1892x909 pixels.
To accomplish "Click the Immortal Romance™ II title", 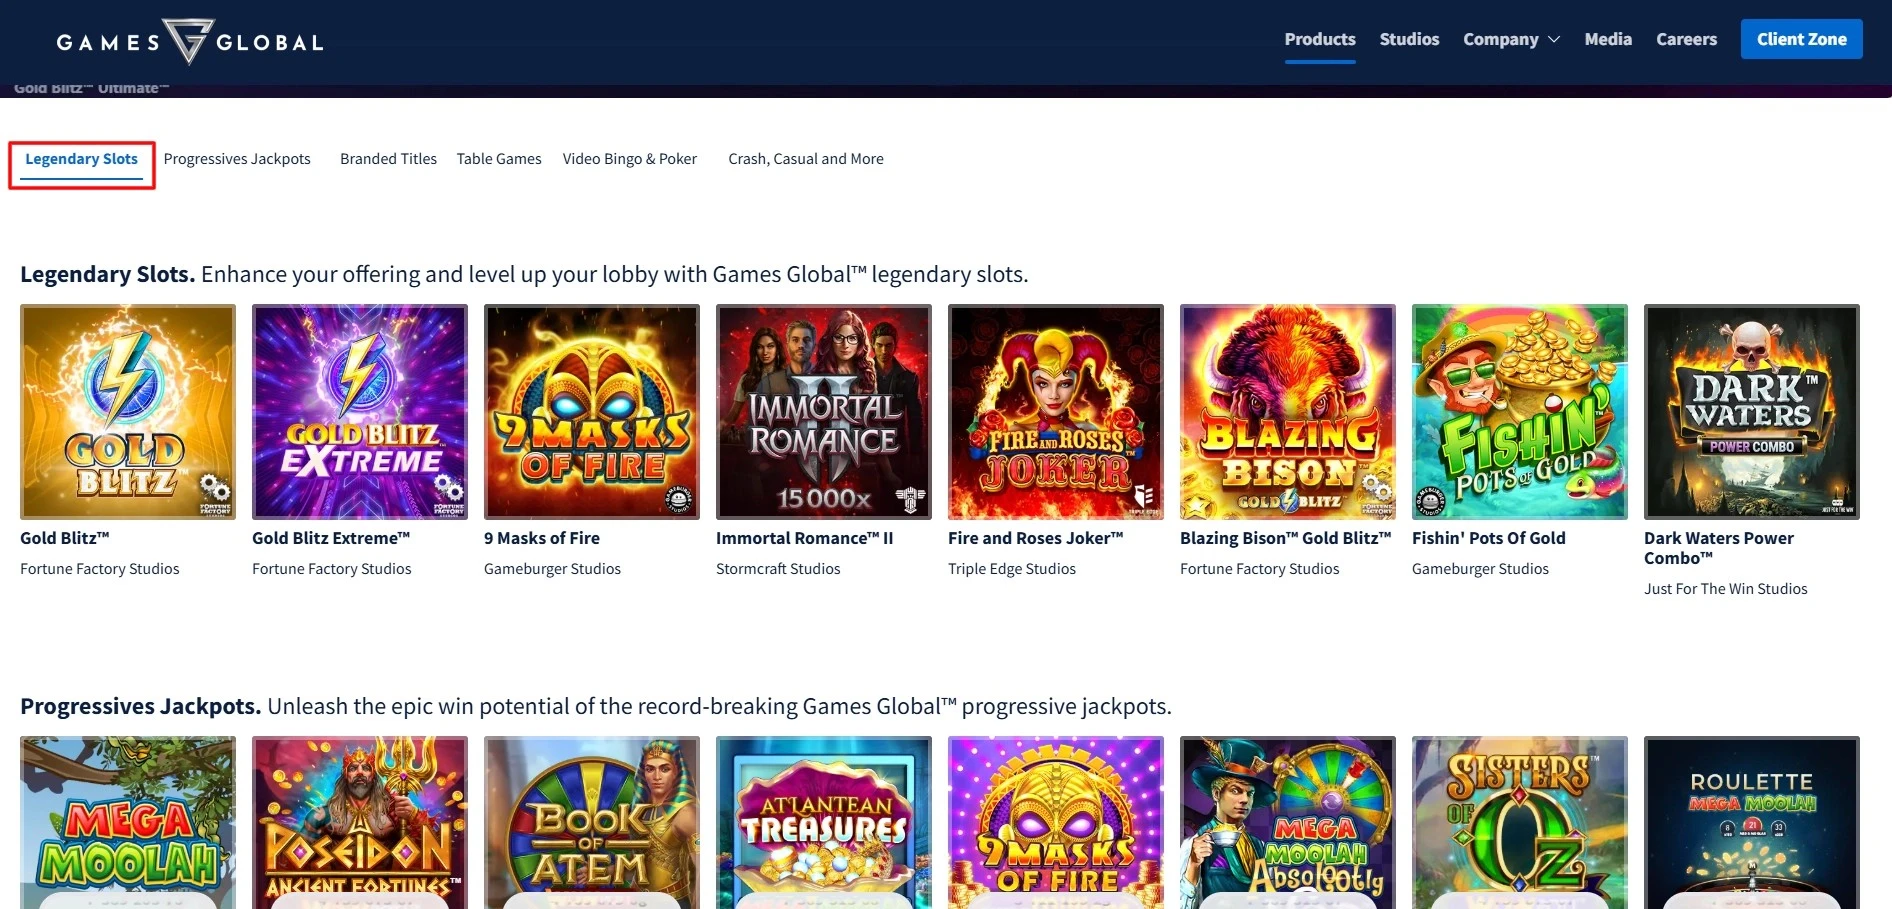I will click(x=805, y=538).
